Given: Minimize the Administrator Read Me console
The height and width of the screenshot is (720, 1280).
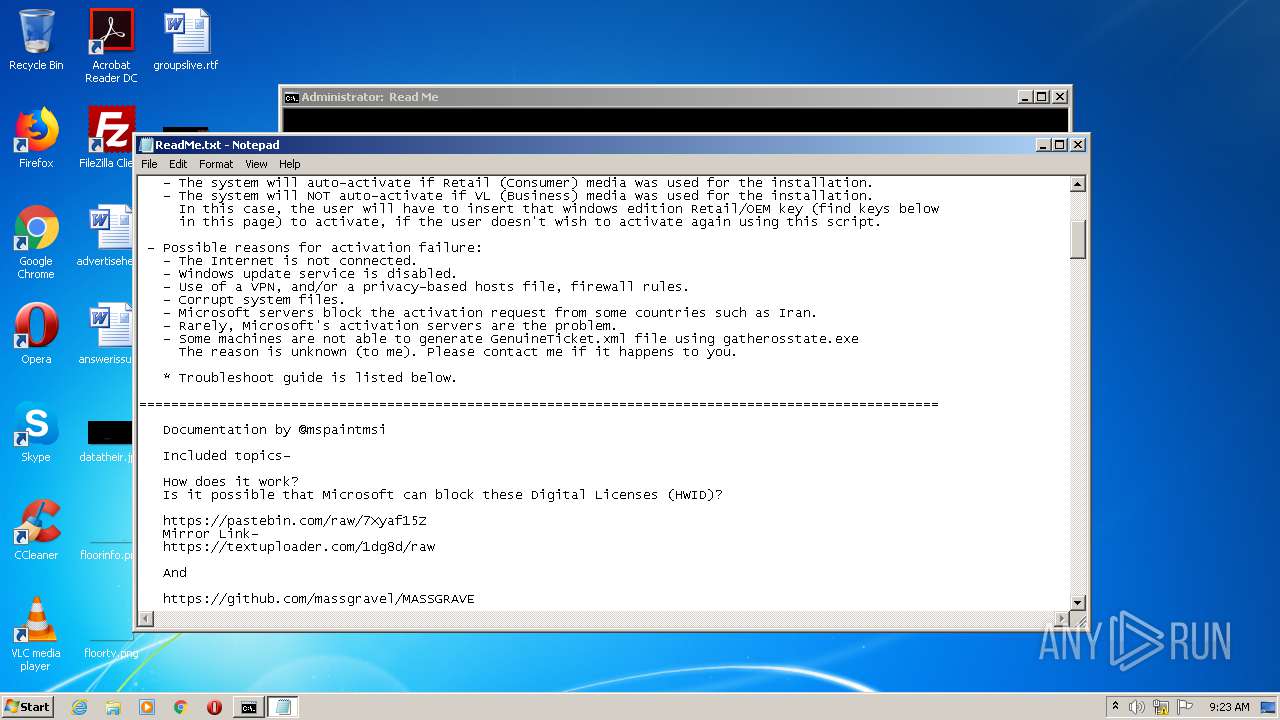Looking at the screenshot, I should tap(1026, 97).
